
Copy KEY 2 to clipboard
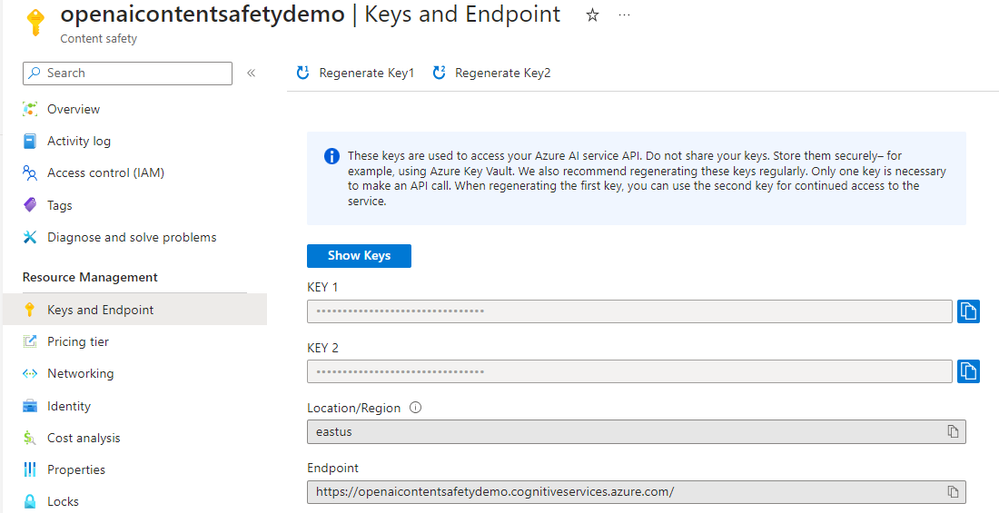tap(968, 371)
